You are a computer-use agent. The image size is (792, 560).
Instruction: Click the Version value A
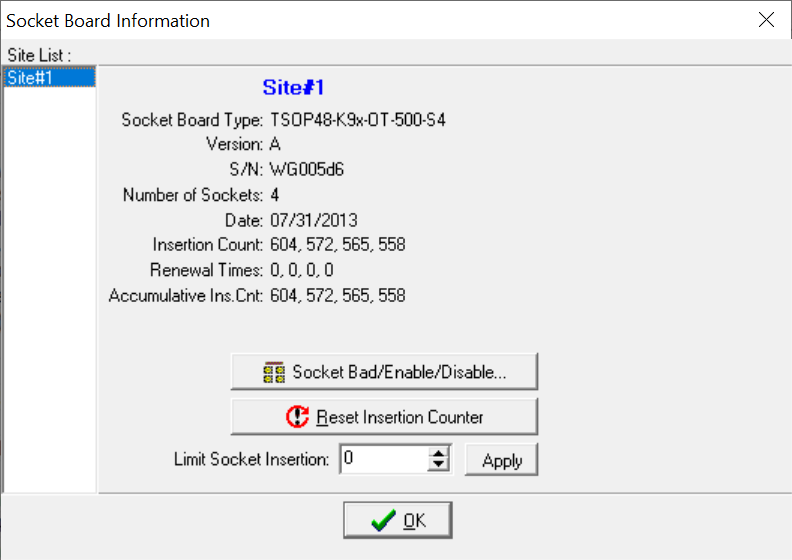(275, 144)
